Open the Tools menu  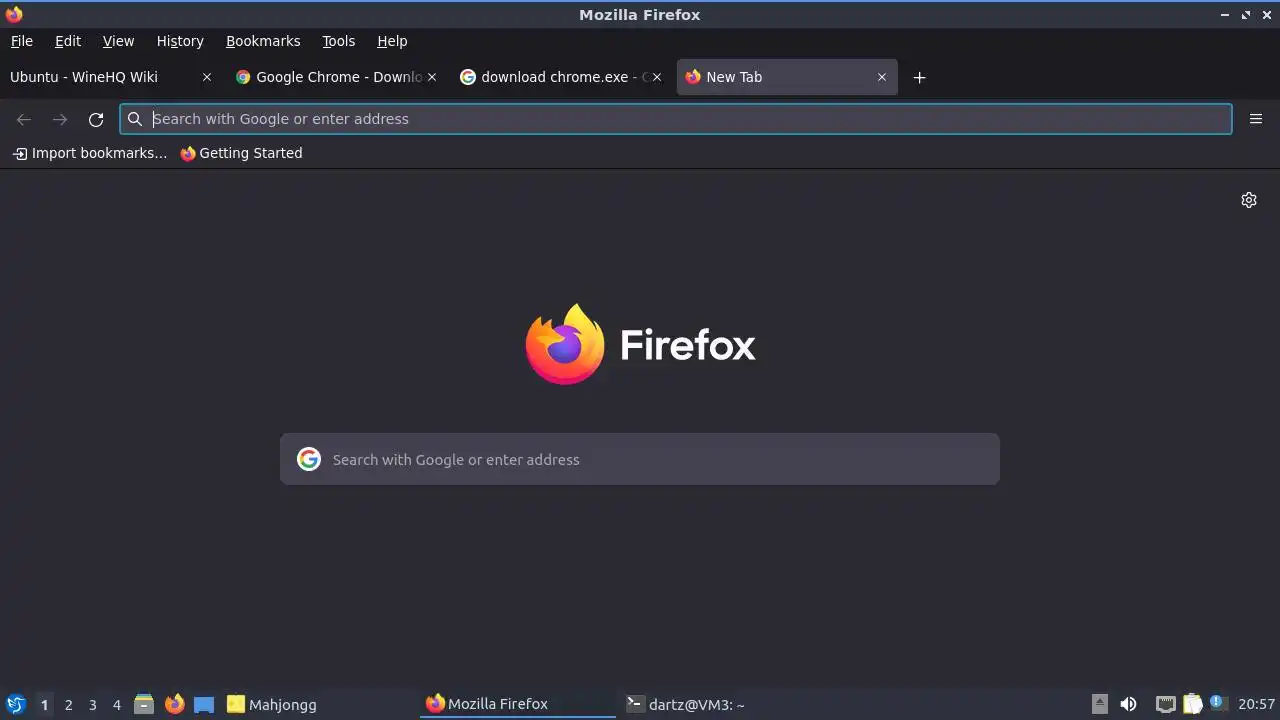[x=338, y=41]
